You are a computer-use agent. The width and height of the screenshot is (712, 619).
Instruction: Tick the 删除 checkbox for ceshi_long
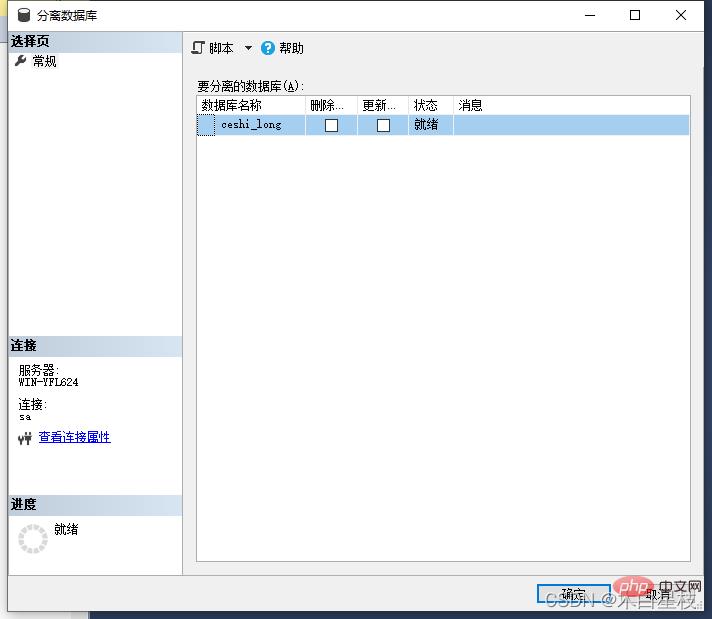331,125
